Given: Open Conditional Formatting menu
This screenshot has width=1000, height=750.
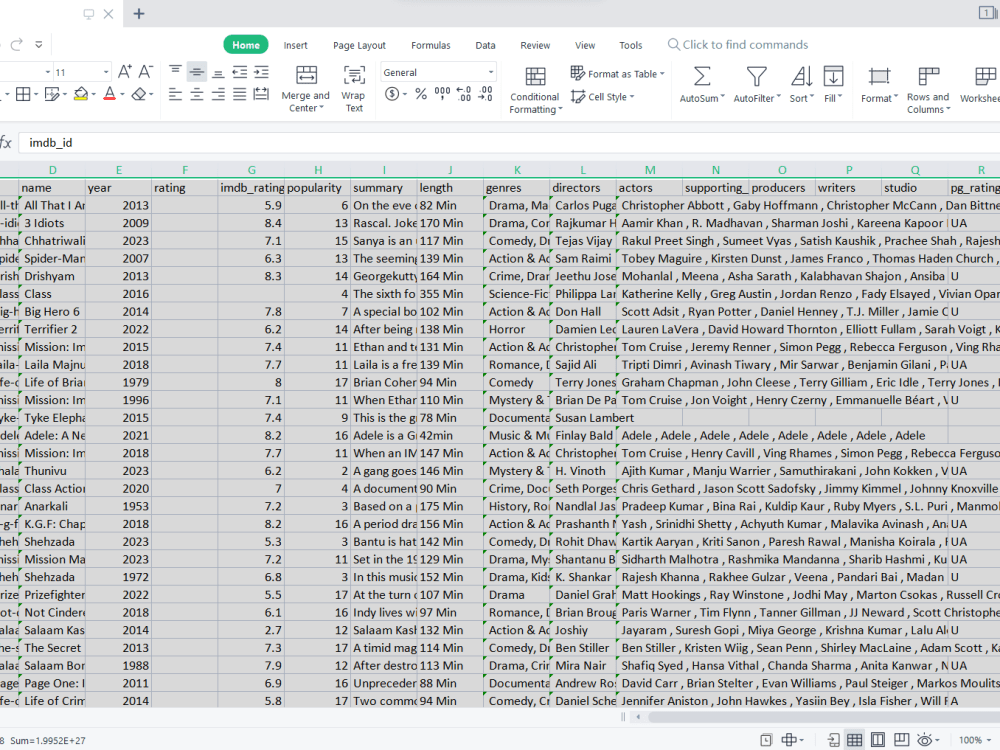Looking at the screenshot, I should (535, 90).
